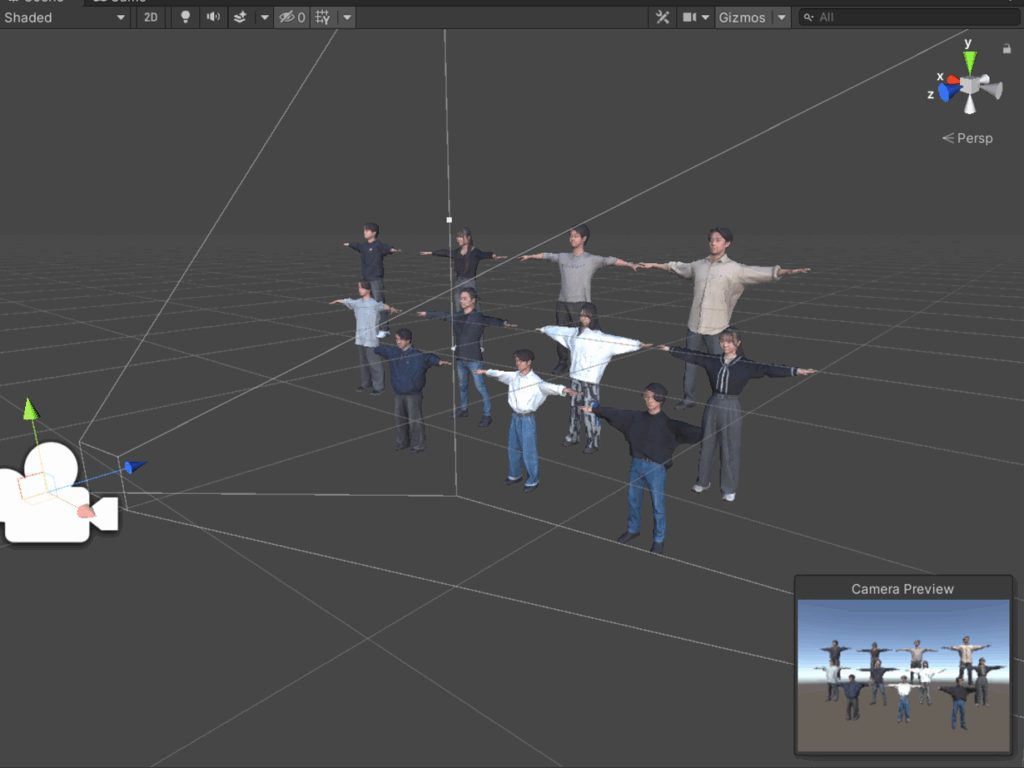Toggle scene effects (skybox/fog) icon
1024x768 pixels.
(x=240, y=17)
